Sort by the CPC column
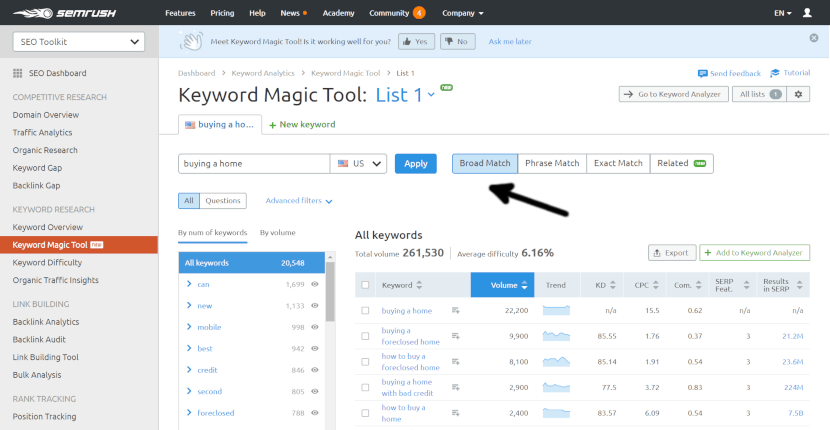This screenshot has width=830, height=430. [x=655, y=285]
